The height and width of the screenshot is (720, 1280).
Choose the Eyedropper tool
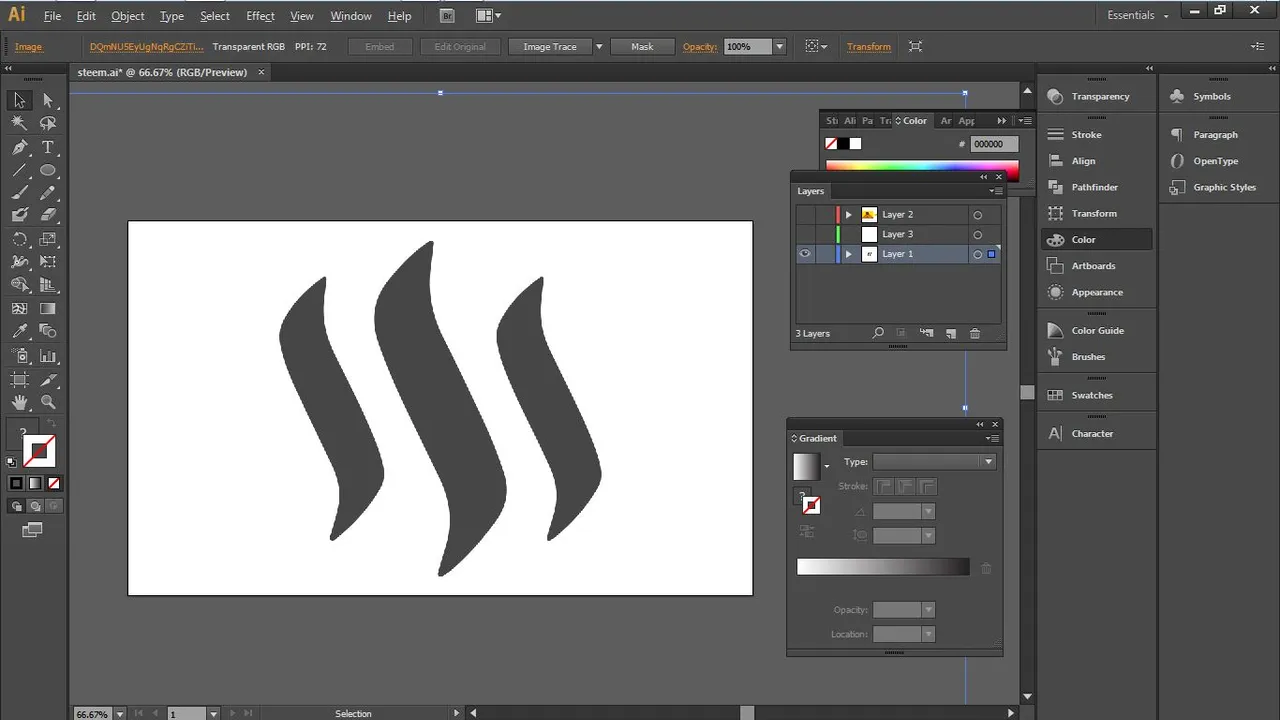(x=19, y=332)
